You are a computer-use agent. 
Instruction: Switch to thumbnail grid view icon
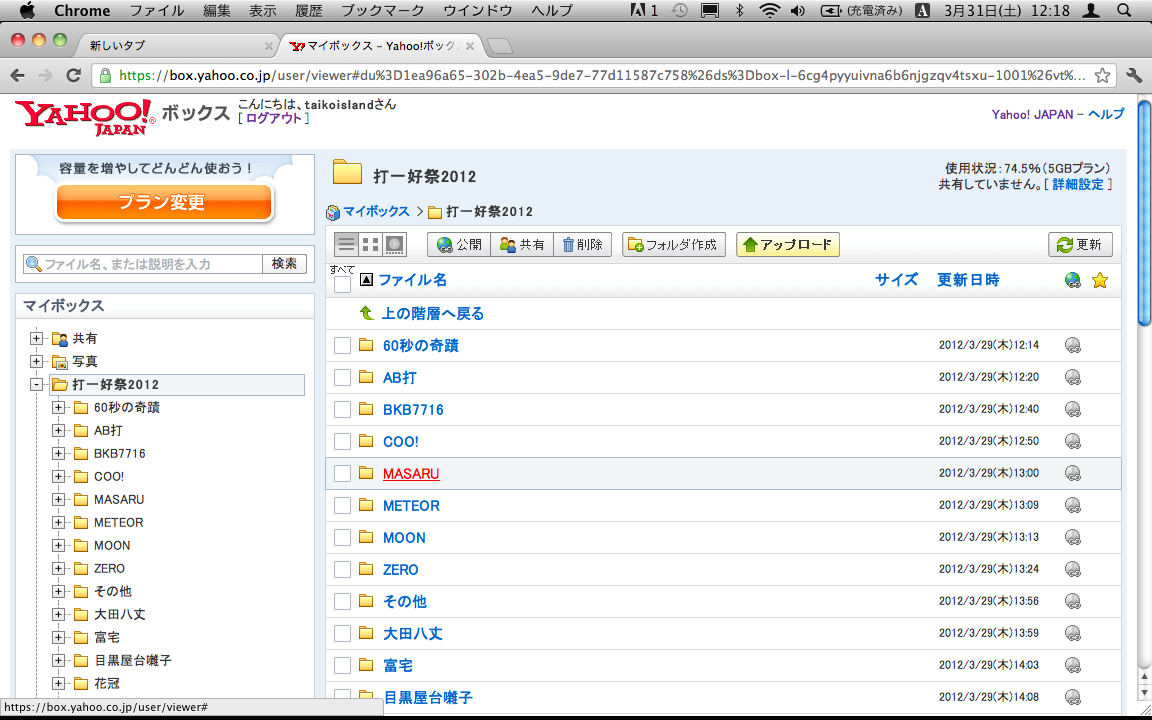(371, 245)
